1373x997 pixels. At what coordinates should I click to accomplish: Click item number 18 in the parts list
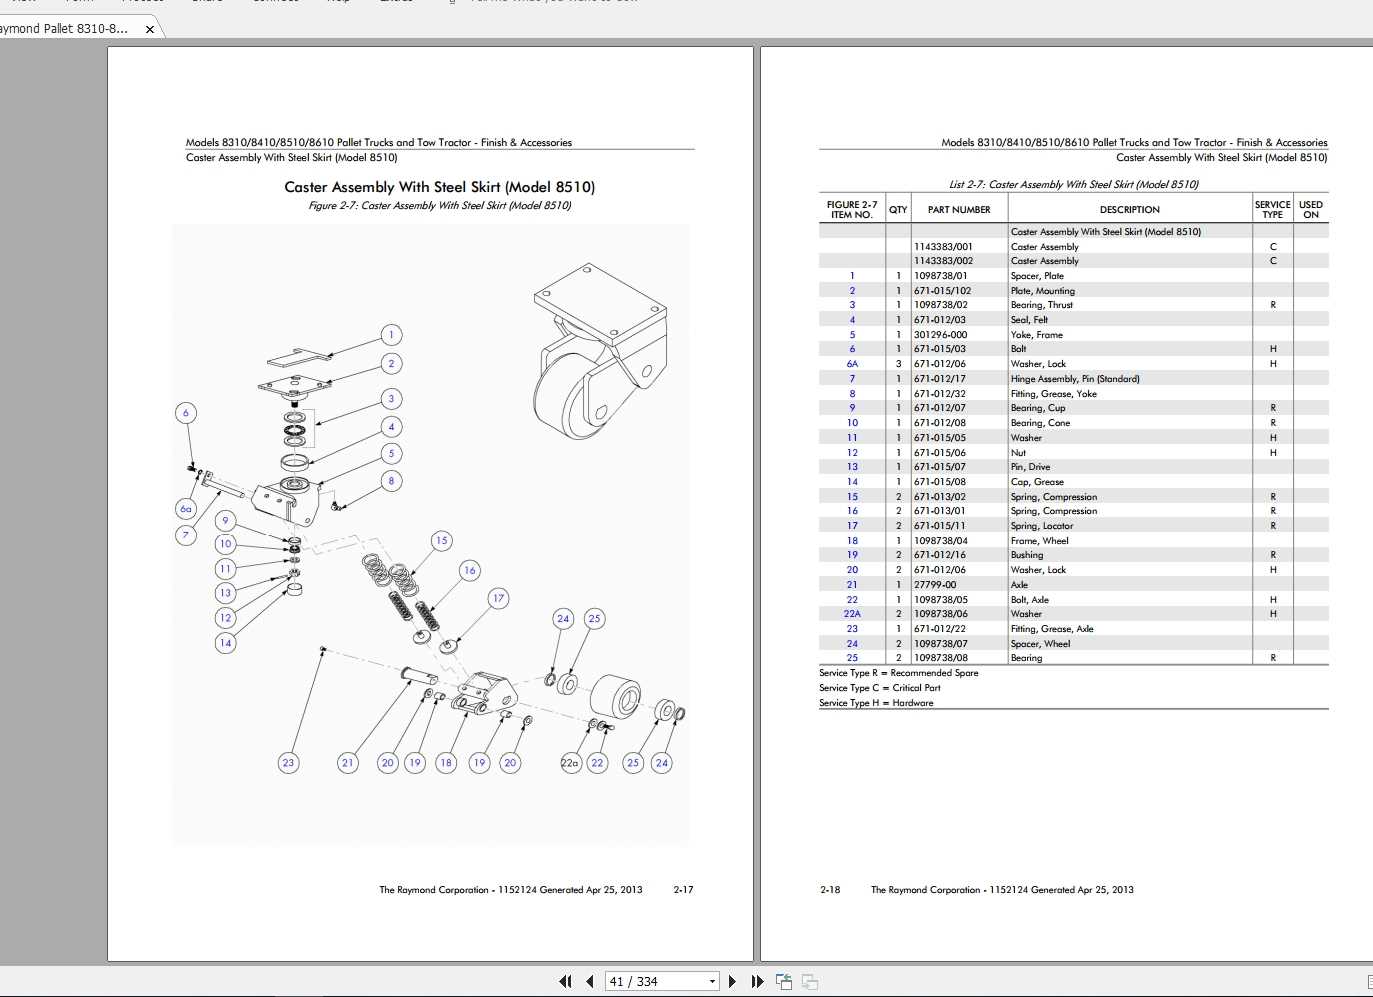[852, 541]
